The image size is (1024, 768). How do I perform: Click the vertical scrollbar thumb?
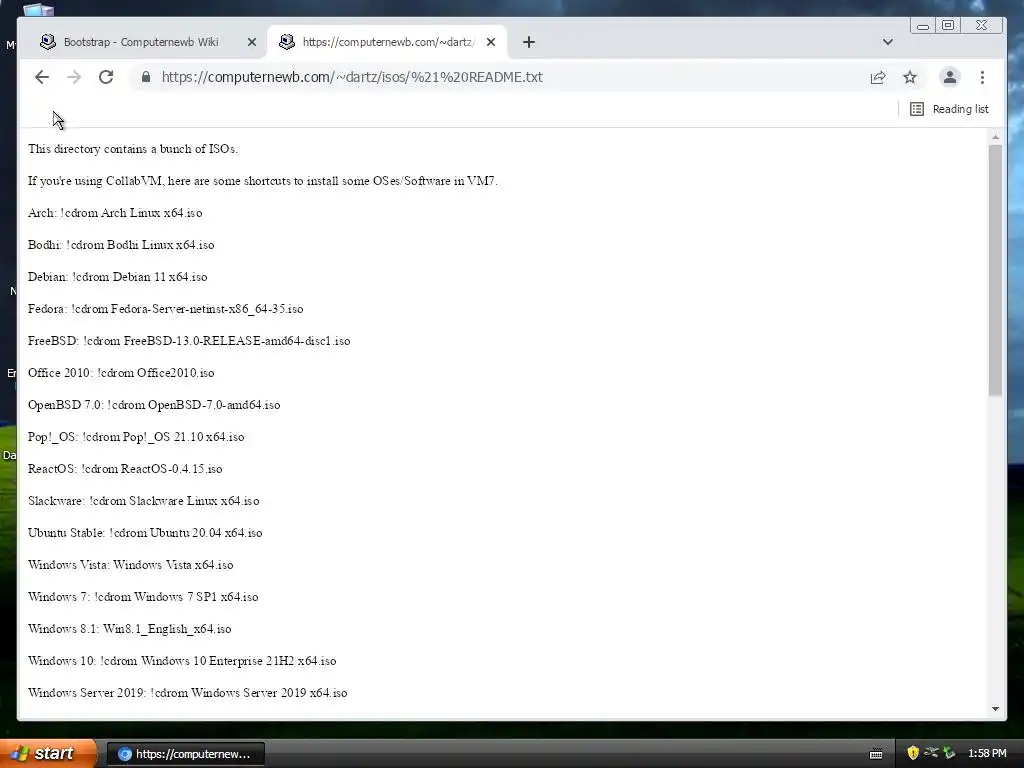pos(995,270)
